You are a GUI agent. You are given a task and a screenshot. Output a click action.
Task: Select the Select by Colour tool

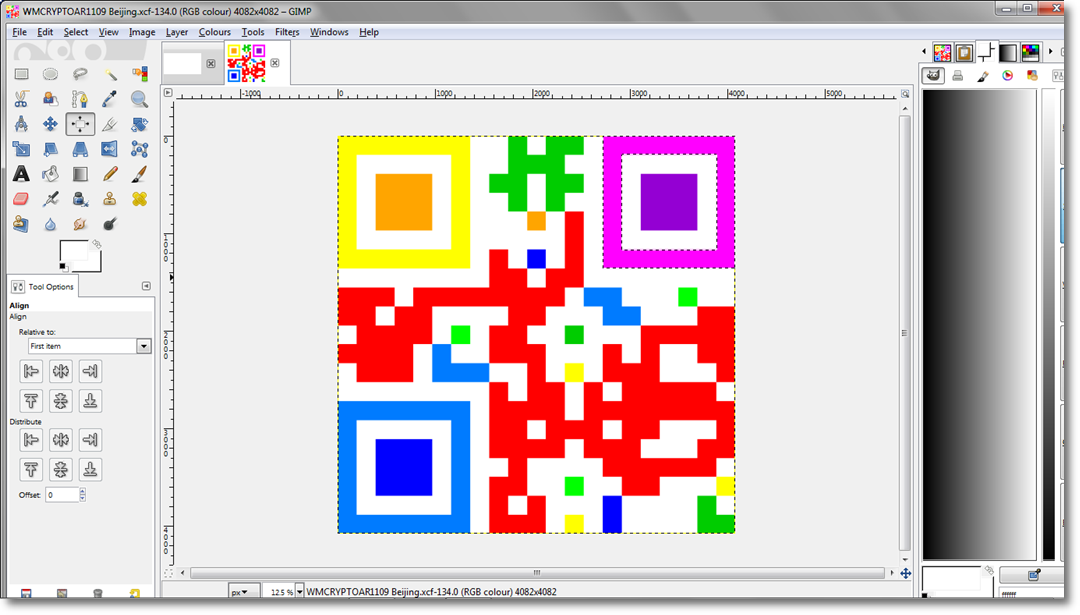pos(139,74)
